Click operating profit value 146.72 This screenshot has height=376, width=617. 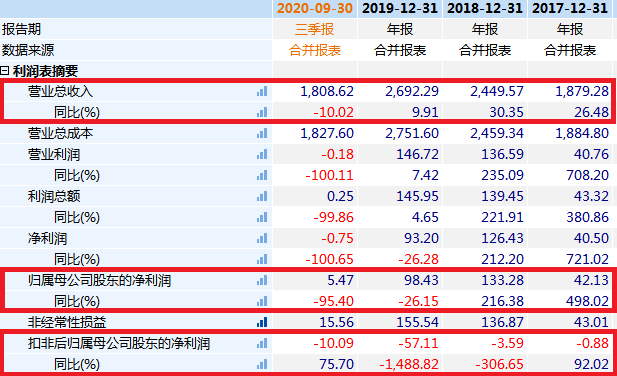click(417, 154)
